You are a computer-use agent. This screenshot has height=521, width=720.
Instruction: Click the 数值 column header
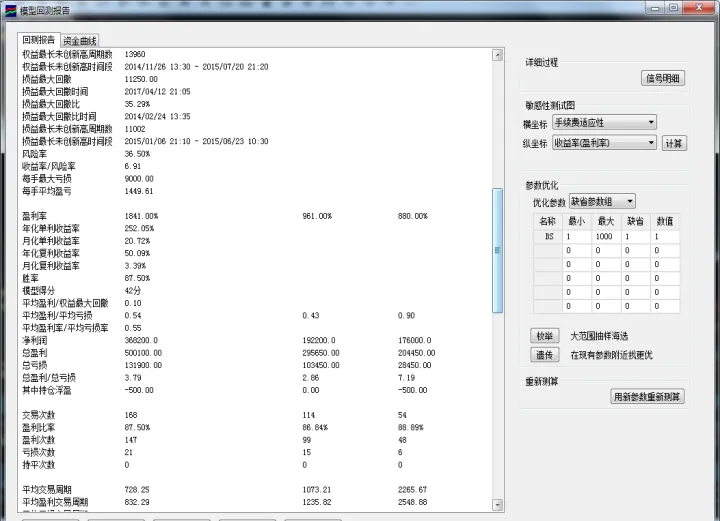pyautogui.click(x=664, y=221)
